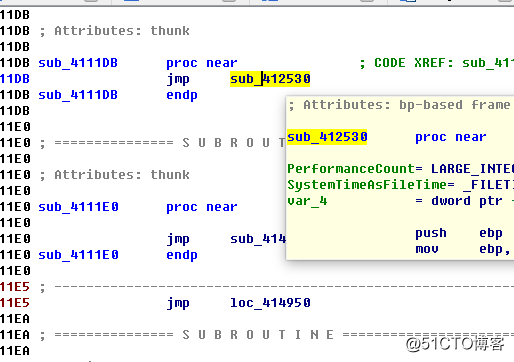Click 'proc near' keyword on sub_4111E0 line
The height and width of the screenshot is (362, 514).
click(202, 207)
